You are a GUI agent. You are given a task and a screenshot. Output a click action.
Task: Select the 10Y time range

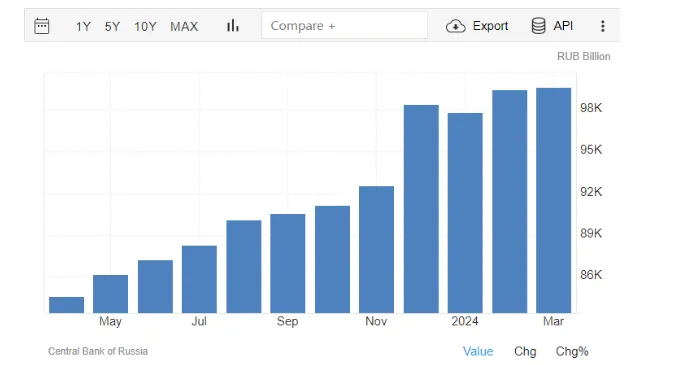click(x=145, y=27)
